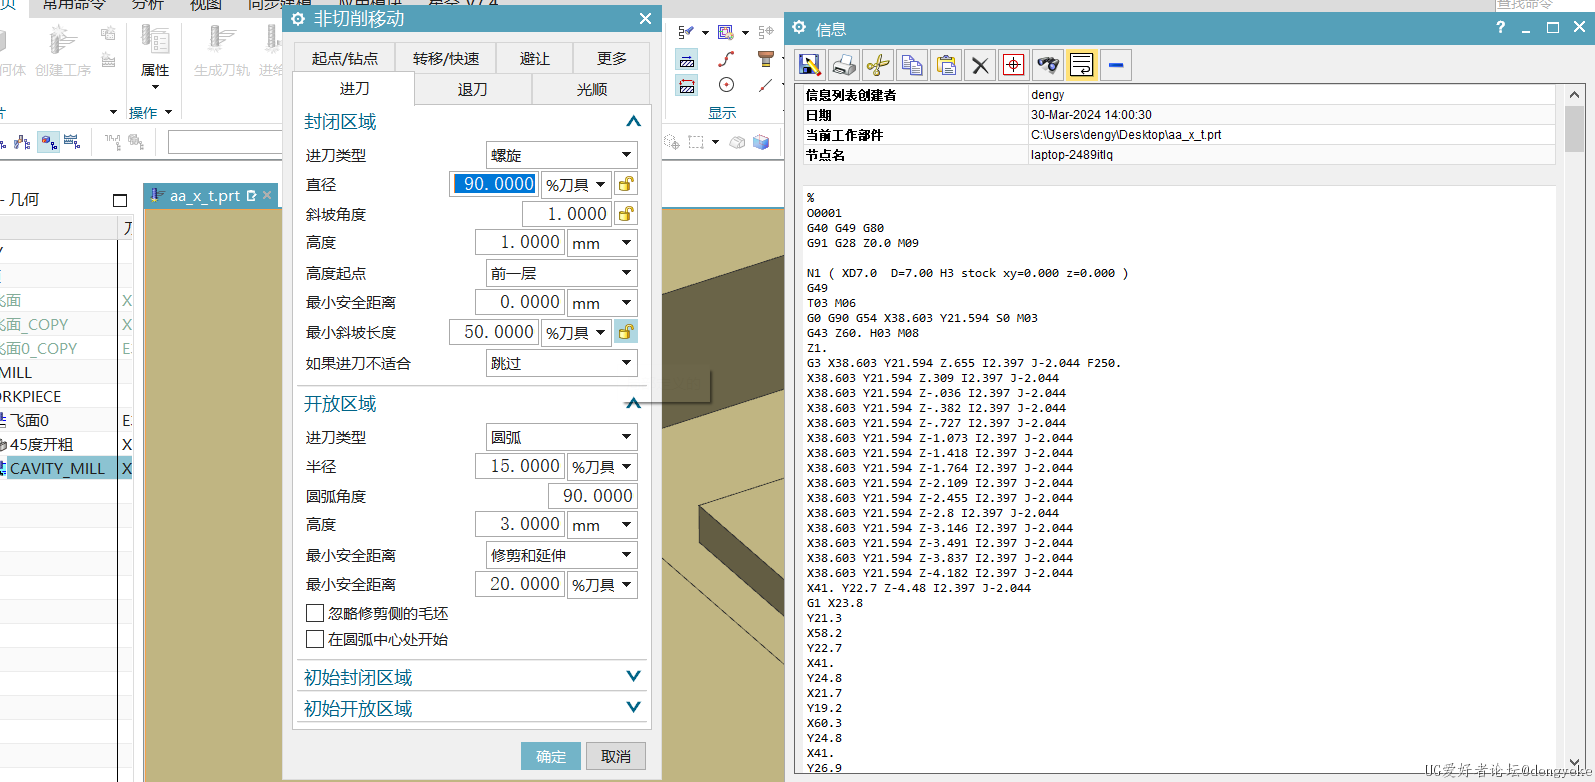Collapse the 开放区域 section
This screenshot has height=782, width=1595.
(x=633, y=403)
